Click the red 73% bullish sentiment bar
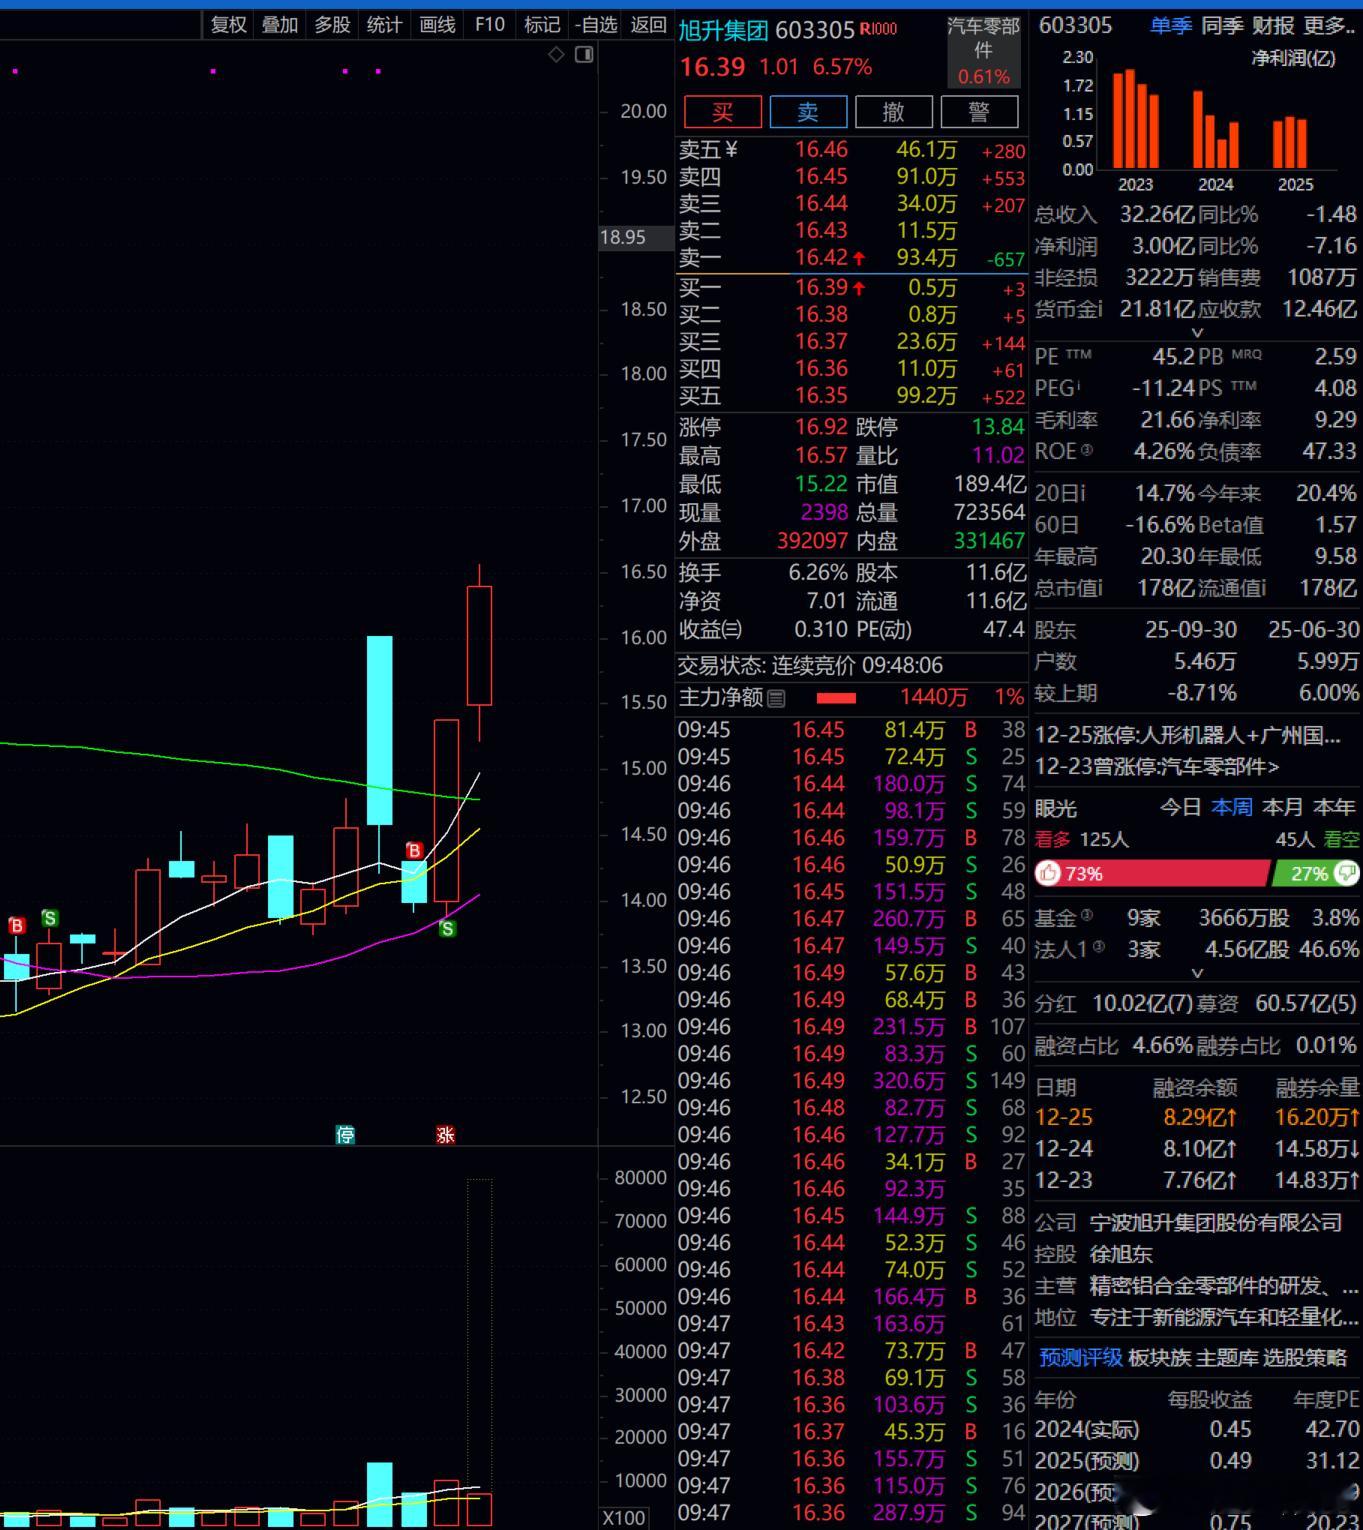Image resolution: width=1363 pixels, height=1530 pixels. tap(1151, 873)
